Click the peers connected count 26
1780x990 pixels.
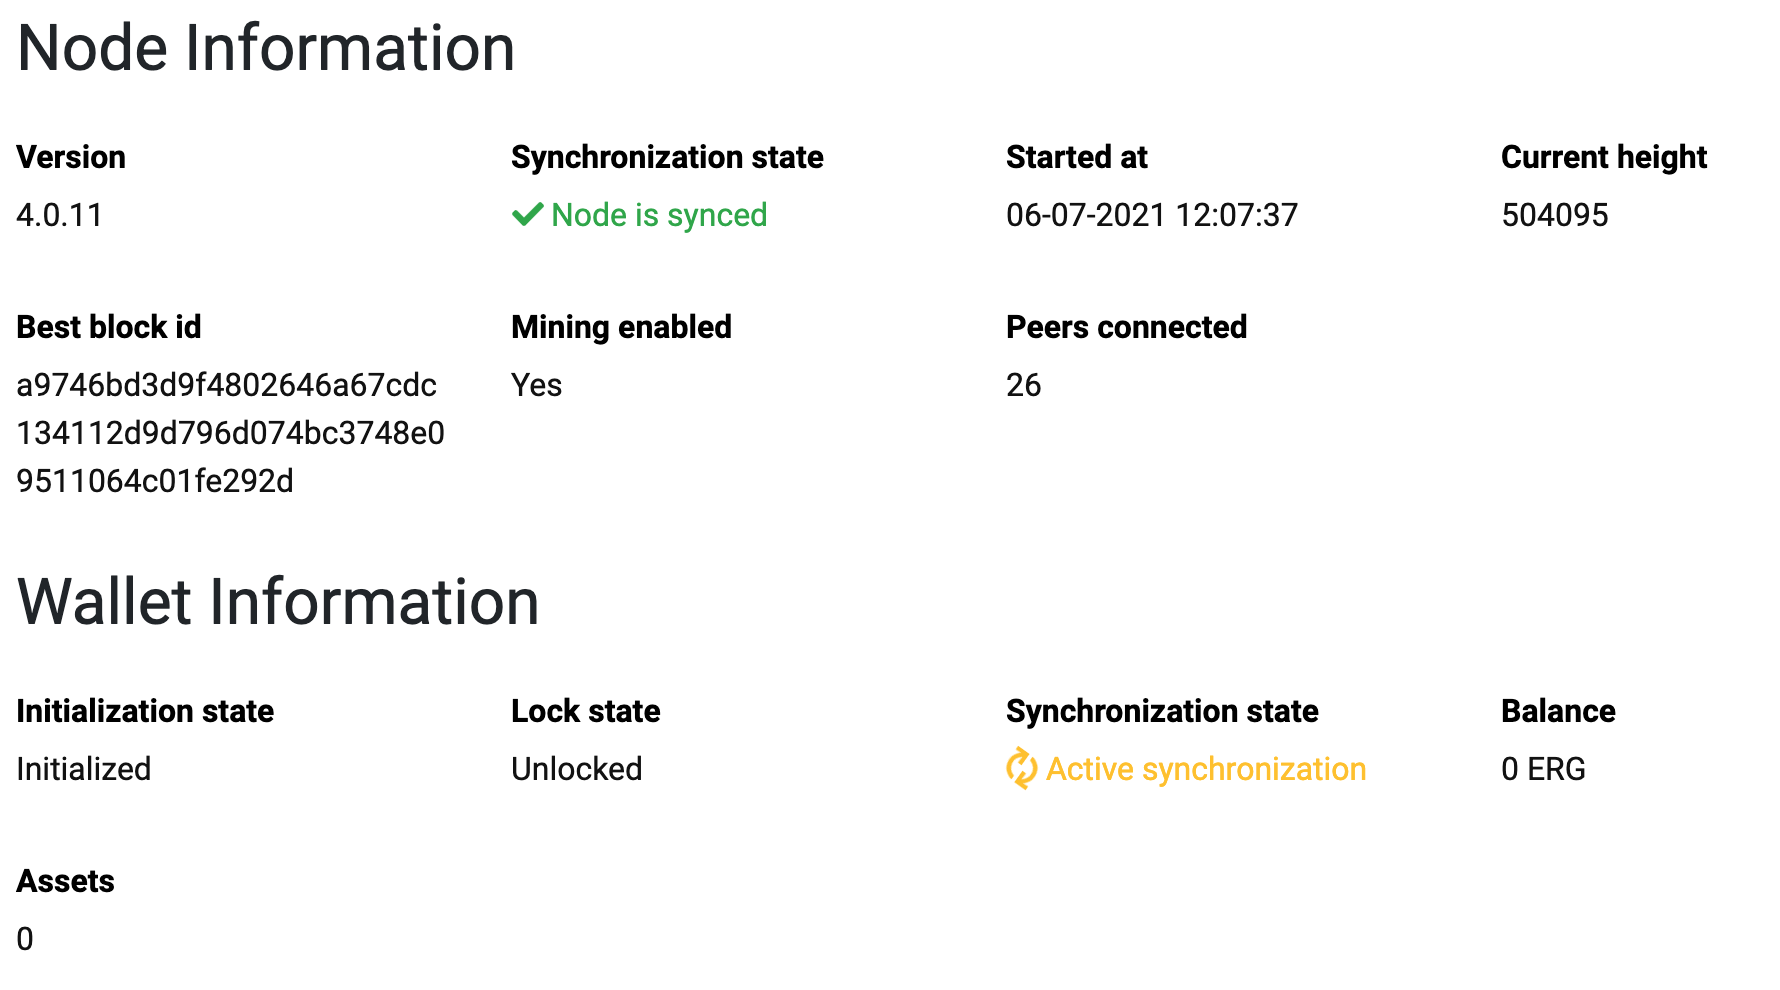click(1024, 385)
